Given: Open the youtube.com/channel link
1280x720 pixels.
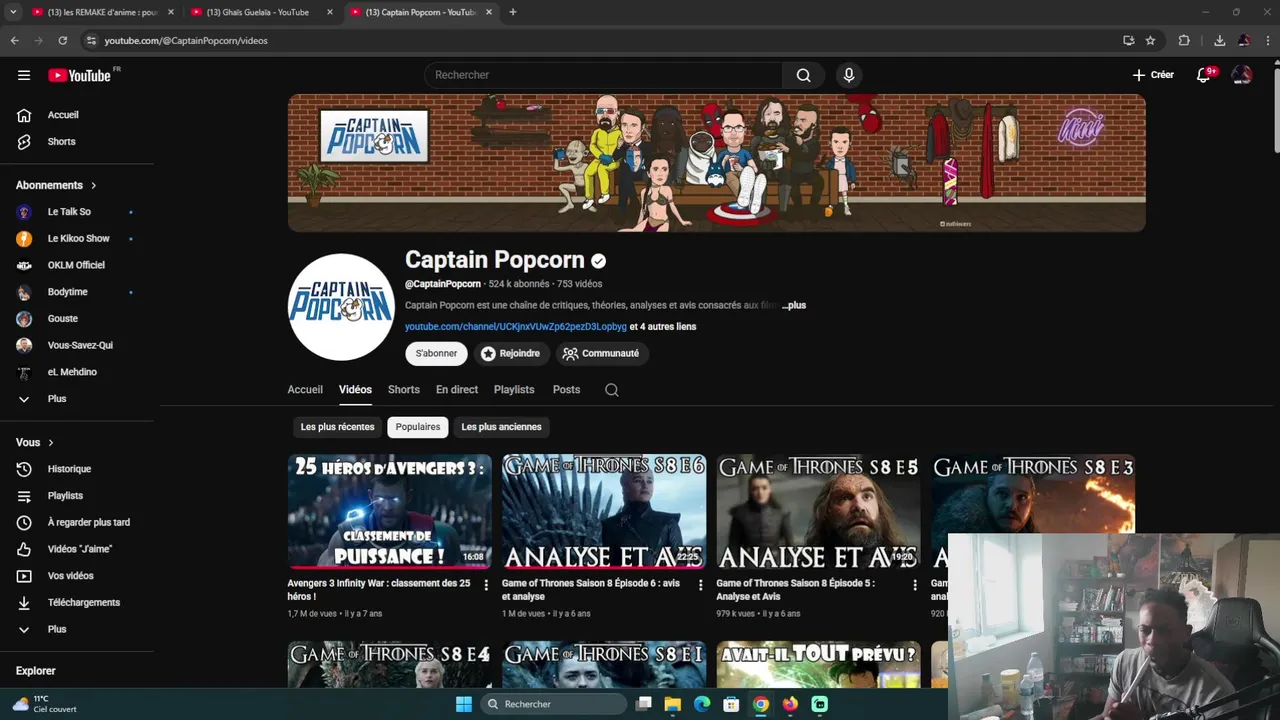Looking at the screenshot, I should coord(516,326).
